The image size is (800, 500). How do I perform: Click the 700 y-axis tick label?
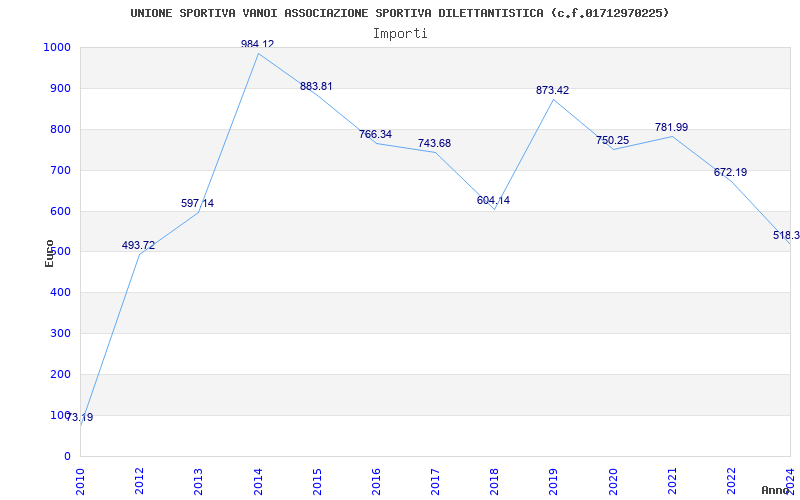tap(60, 170)
